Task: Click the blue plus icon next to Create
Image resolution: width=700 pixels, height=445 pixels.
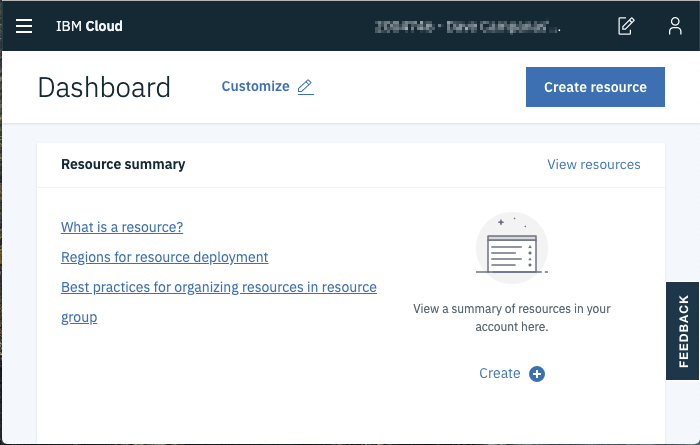Action: (x=537, y=374)
